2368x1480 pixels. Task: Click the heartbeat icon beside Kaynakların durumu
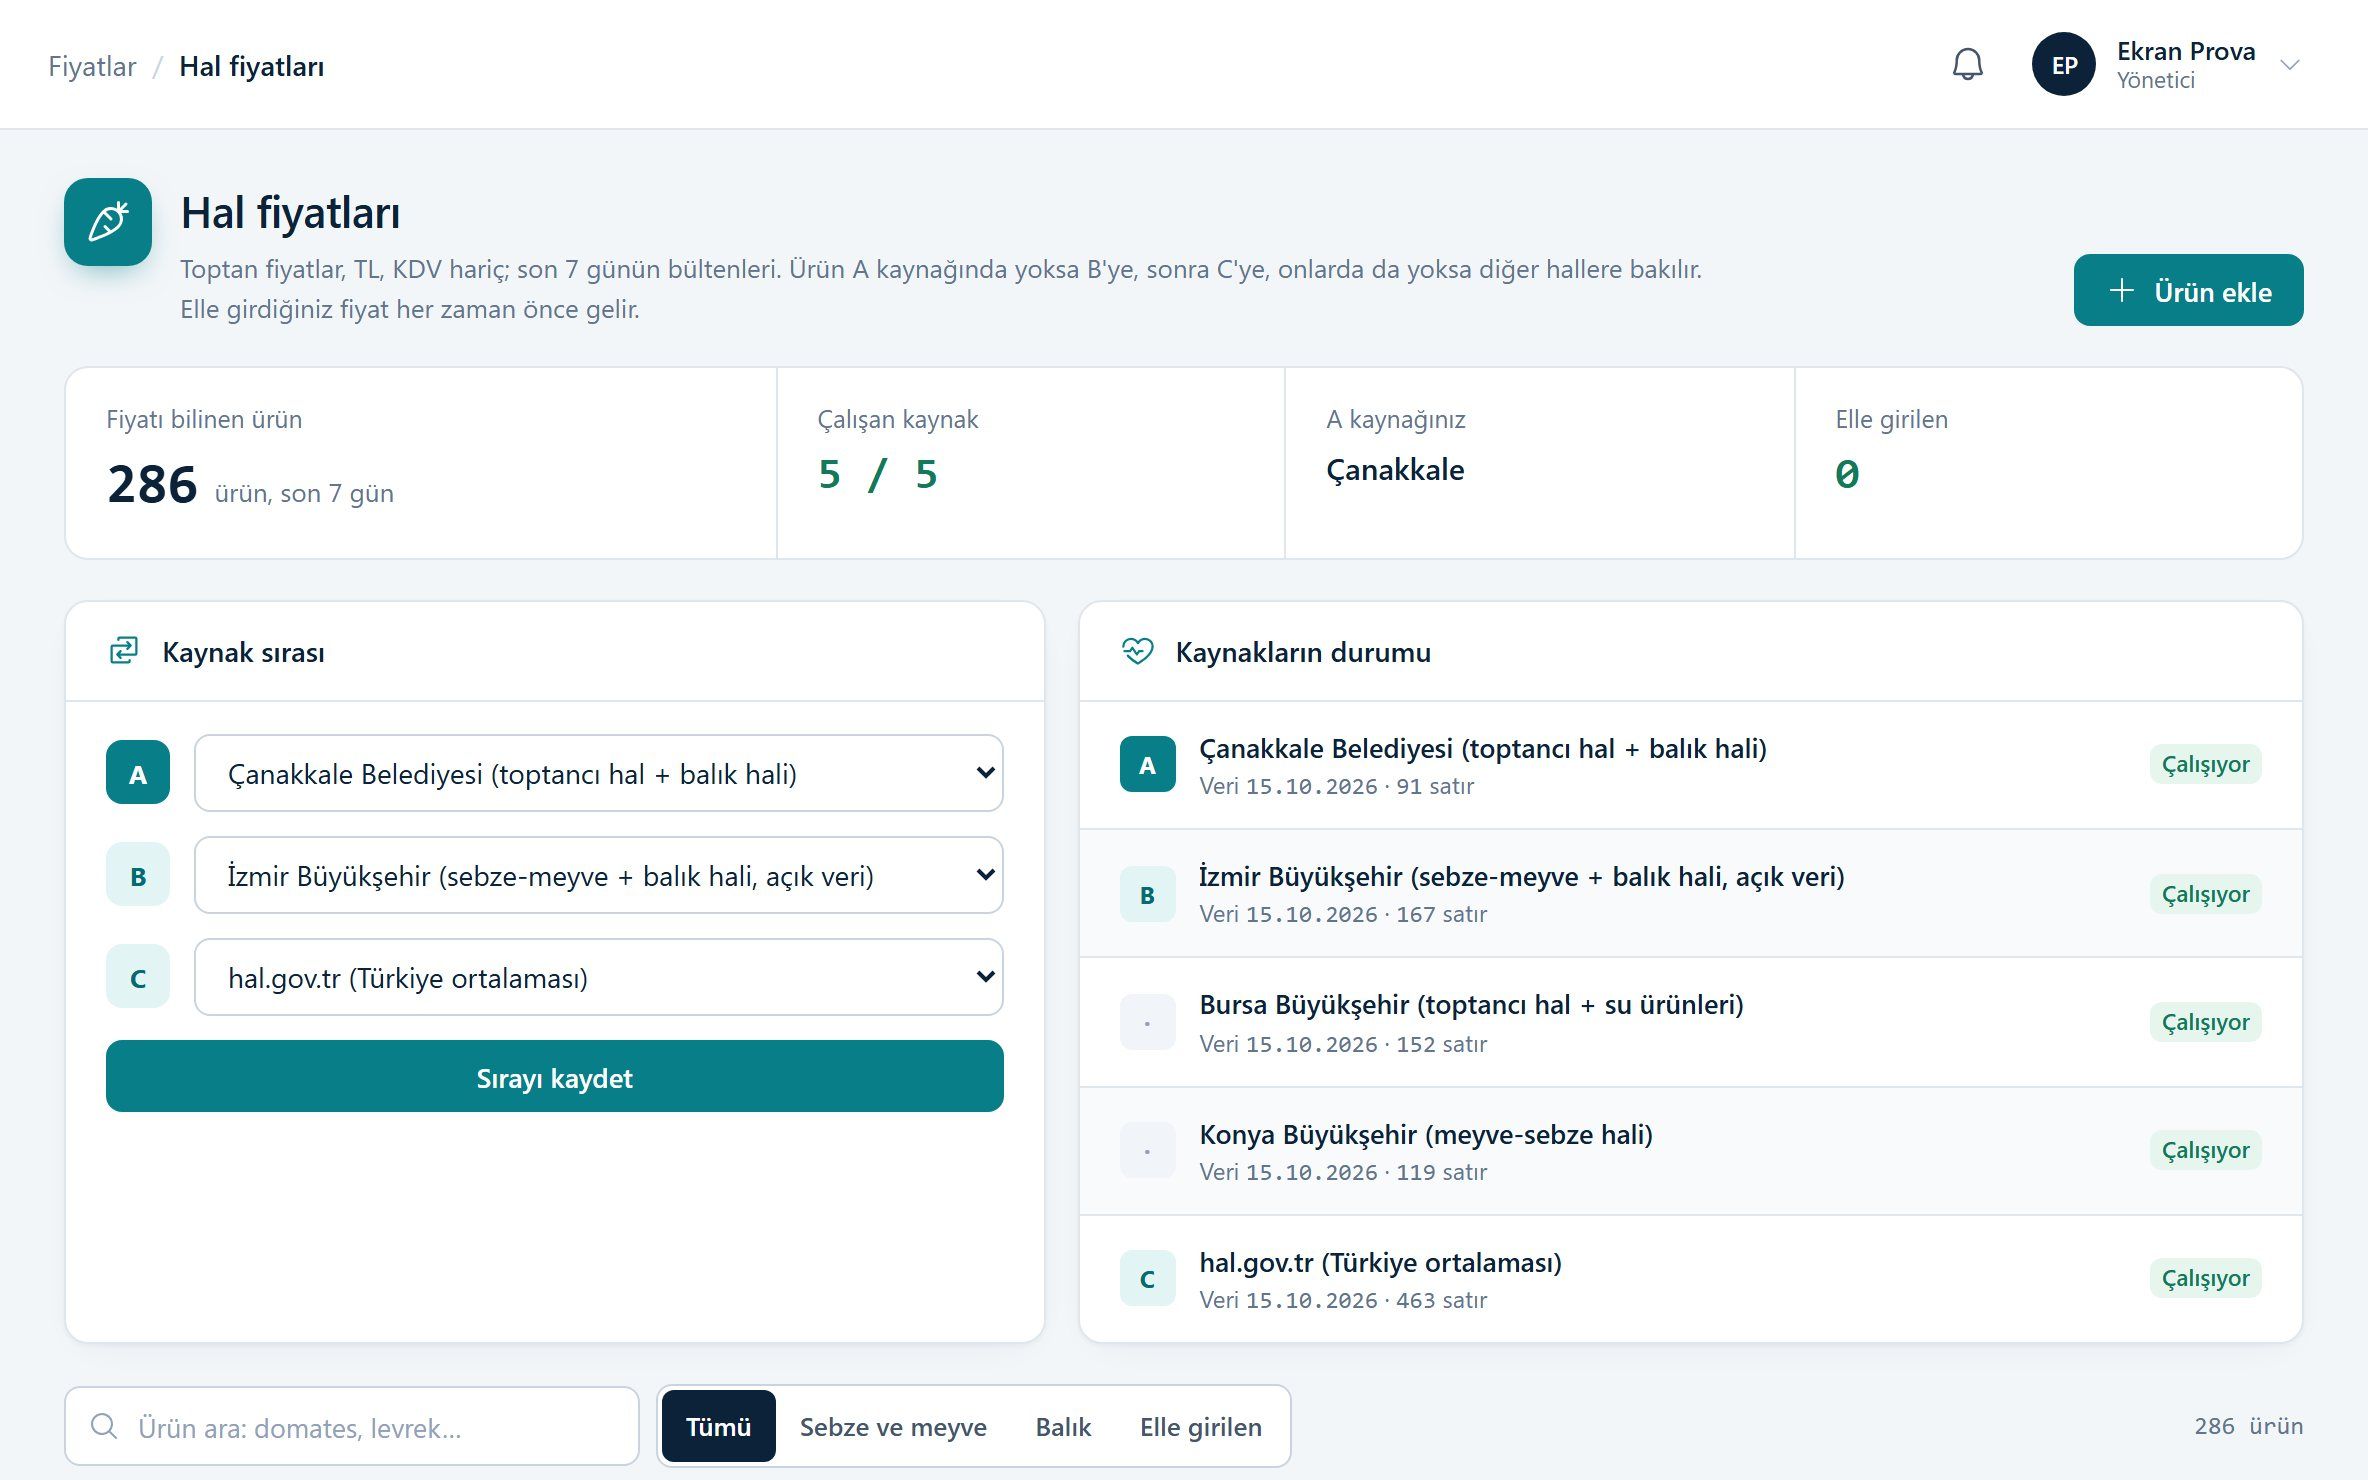click(x=1137, y=651)
